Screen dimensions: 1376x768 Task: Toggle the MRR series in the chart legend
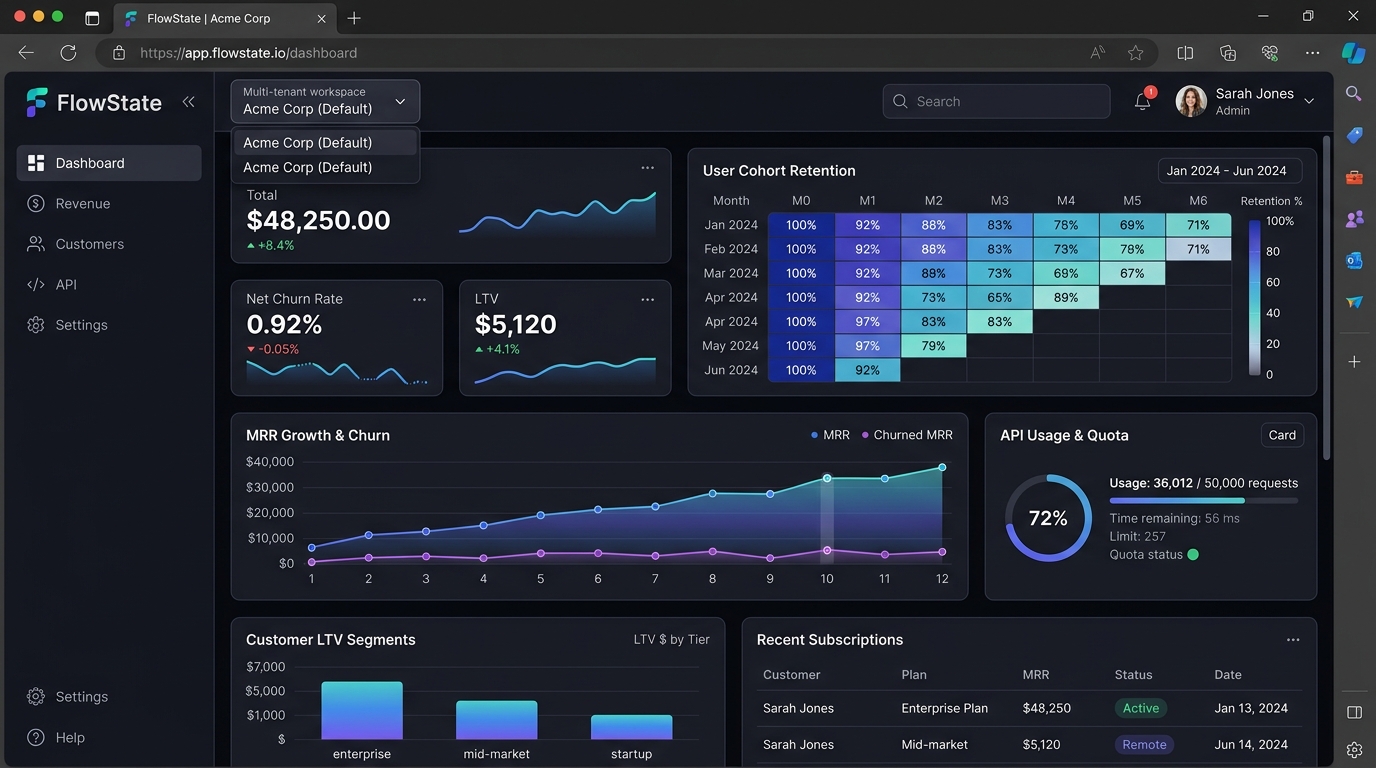830,435
